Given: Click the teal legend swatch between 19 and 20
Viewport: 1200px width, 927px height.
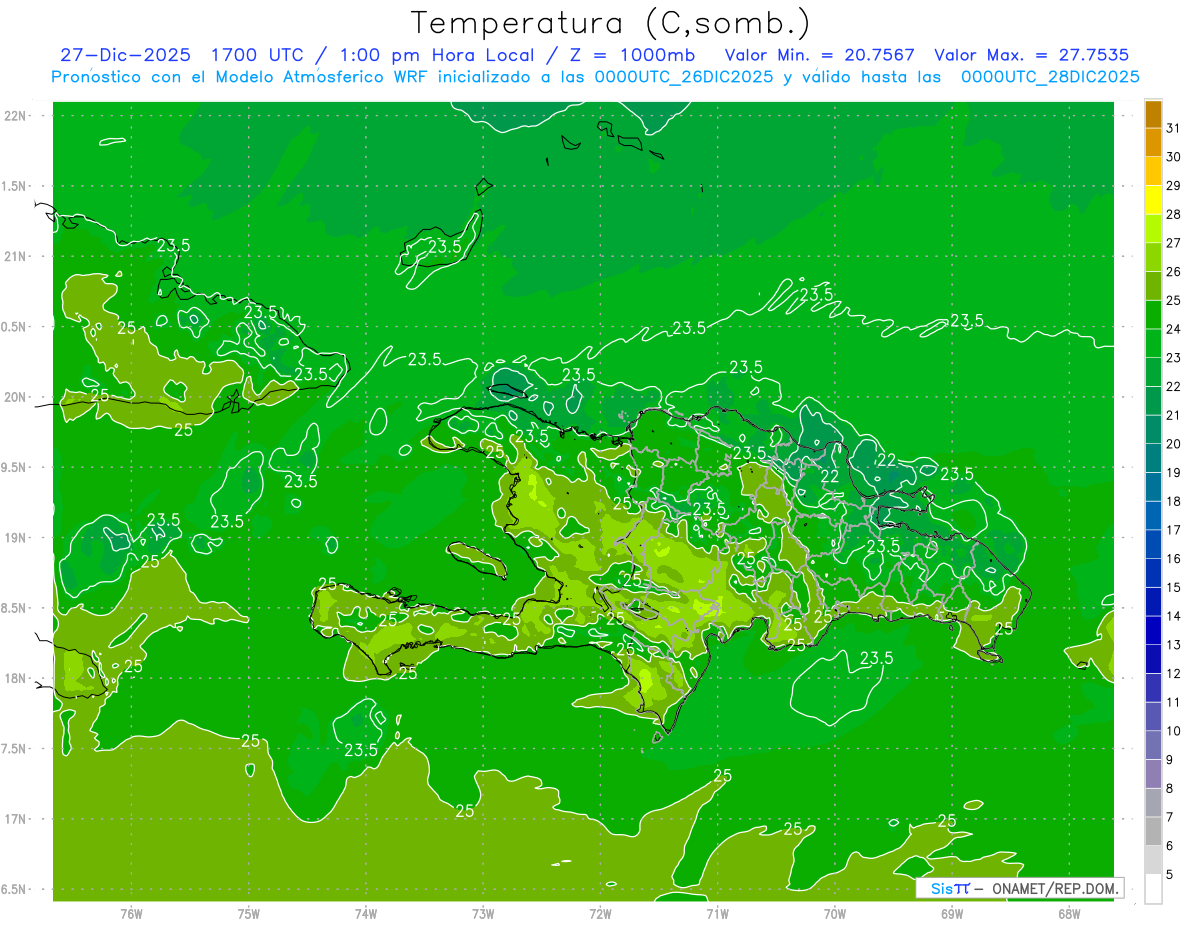Looking at the screenshot, I should (x=1153, y=458).
